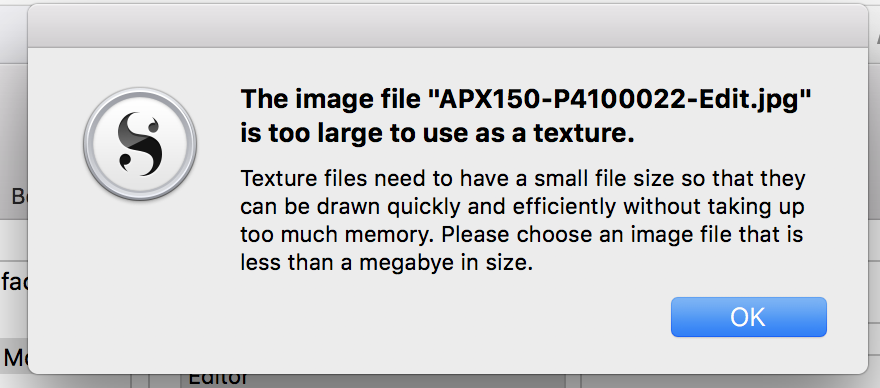The width and height of the screenshot is (880, 388).
Task: Select the cut-off 'fac' row on left side
Action: [x=14, y=282]
